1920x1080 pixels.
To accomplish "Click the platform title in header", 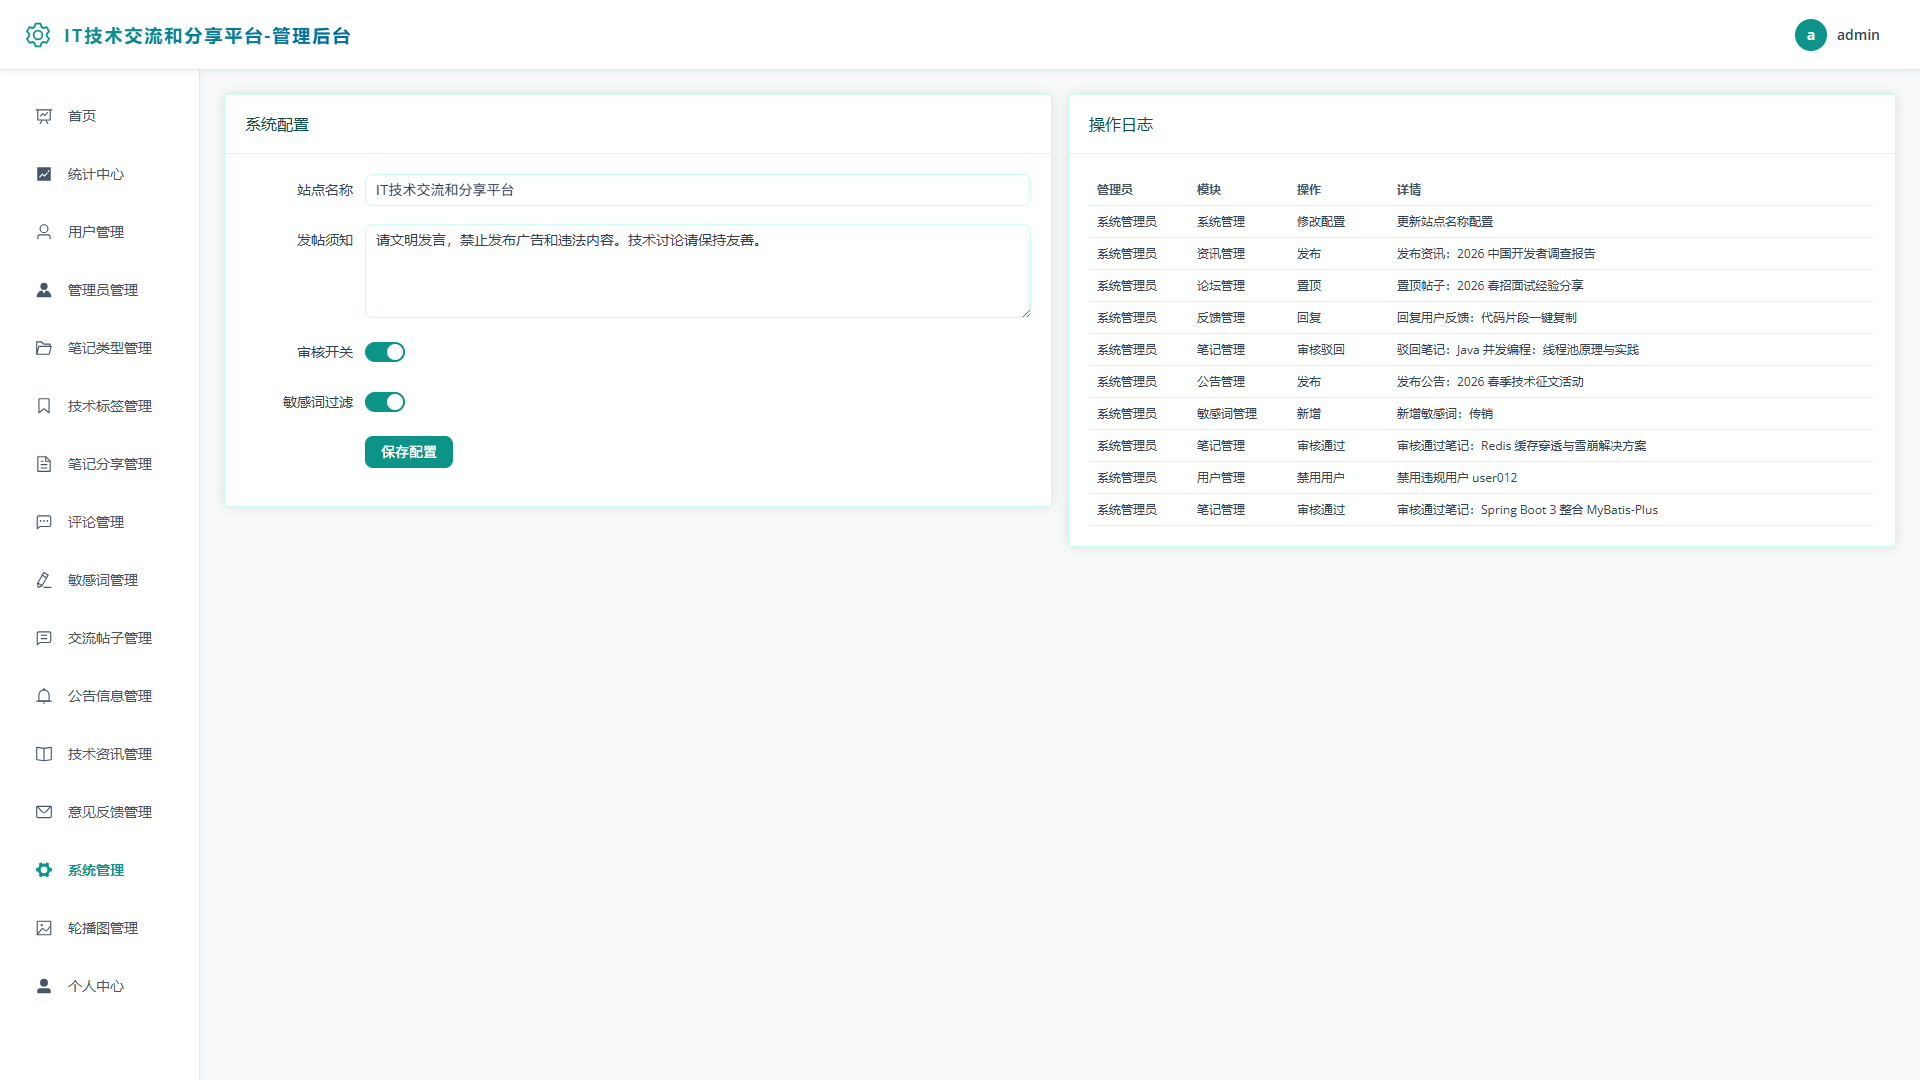I will click(x=207, y=36).
